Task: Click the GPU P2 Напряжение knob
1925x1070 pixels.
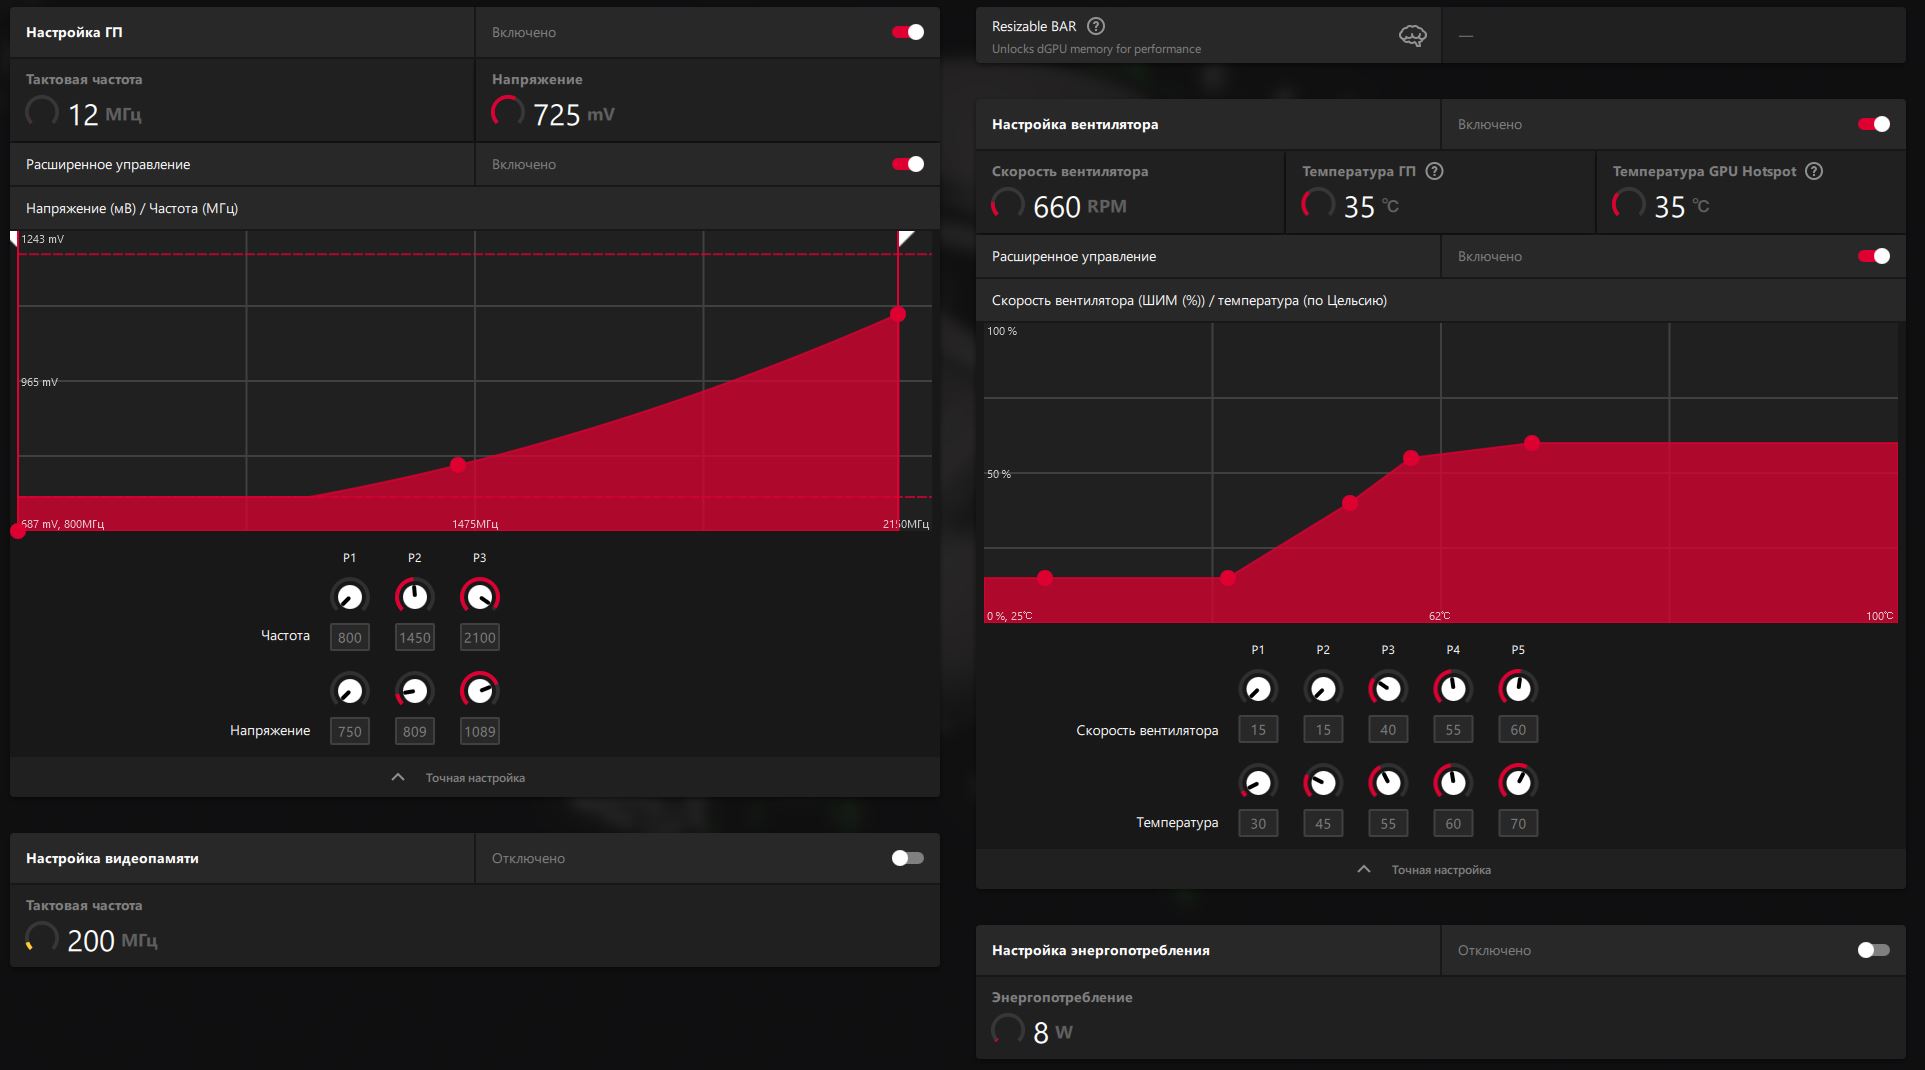Action: pos(414,690)
